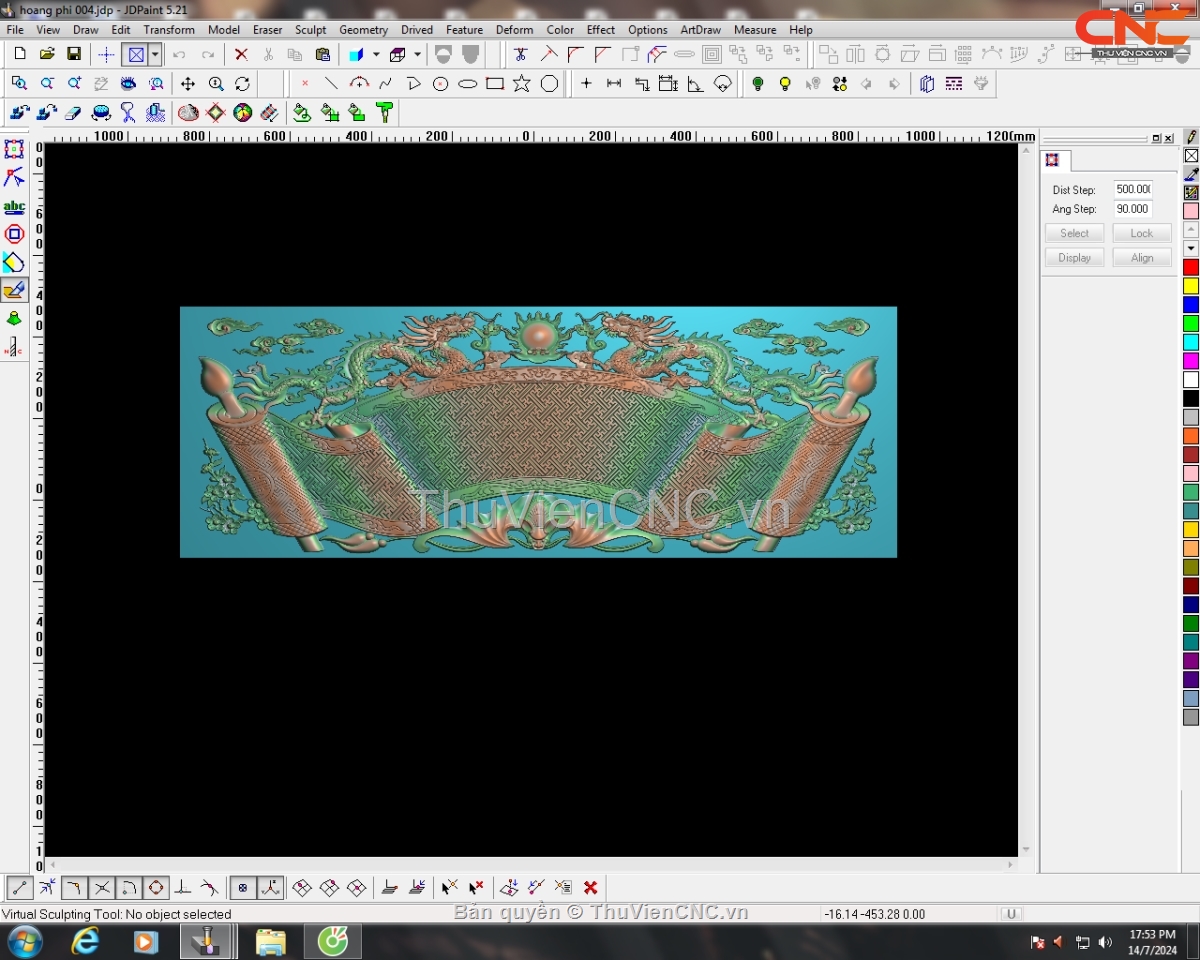Image resolution: width=1200 pixels, height=960 pixels.
Task: Click the green paint roller icon
Action: coord(385,113)
